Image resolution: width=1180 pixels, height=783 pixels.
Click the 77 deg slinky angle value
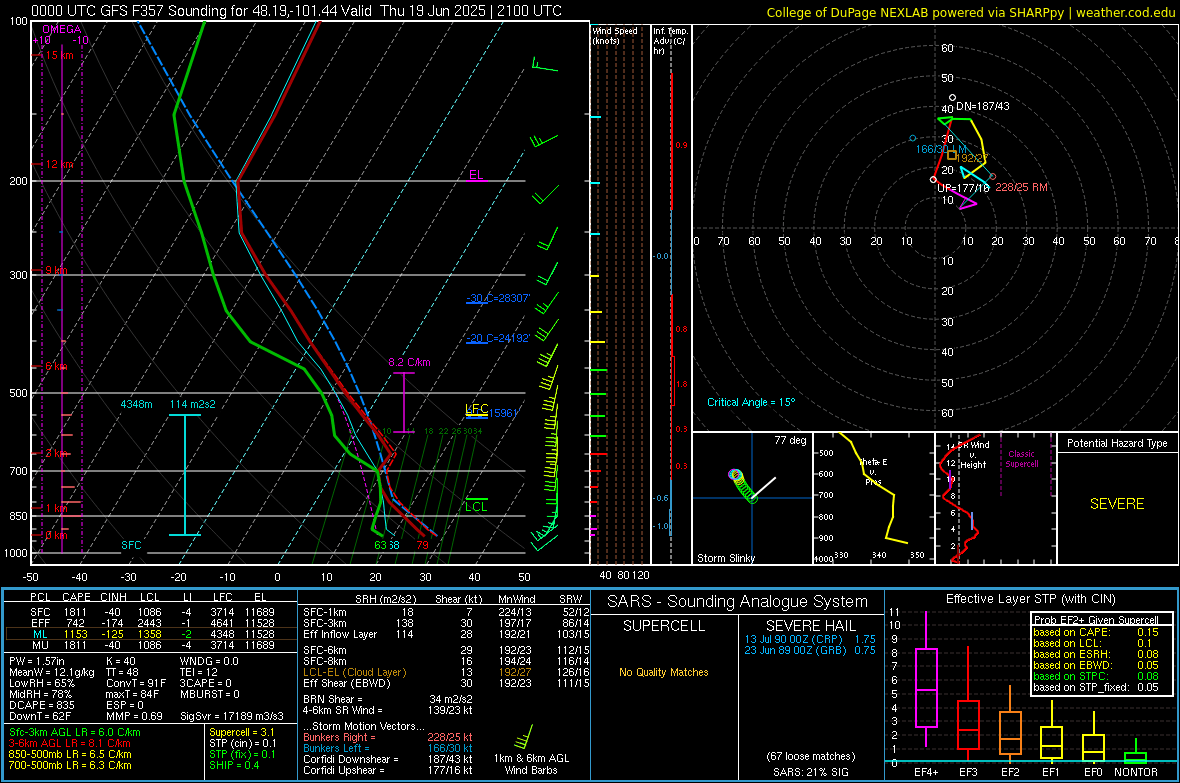(790, 440)
